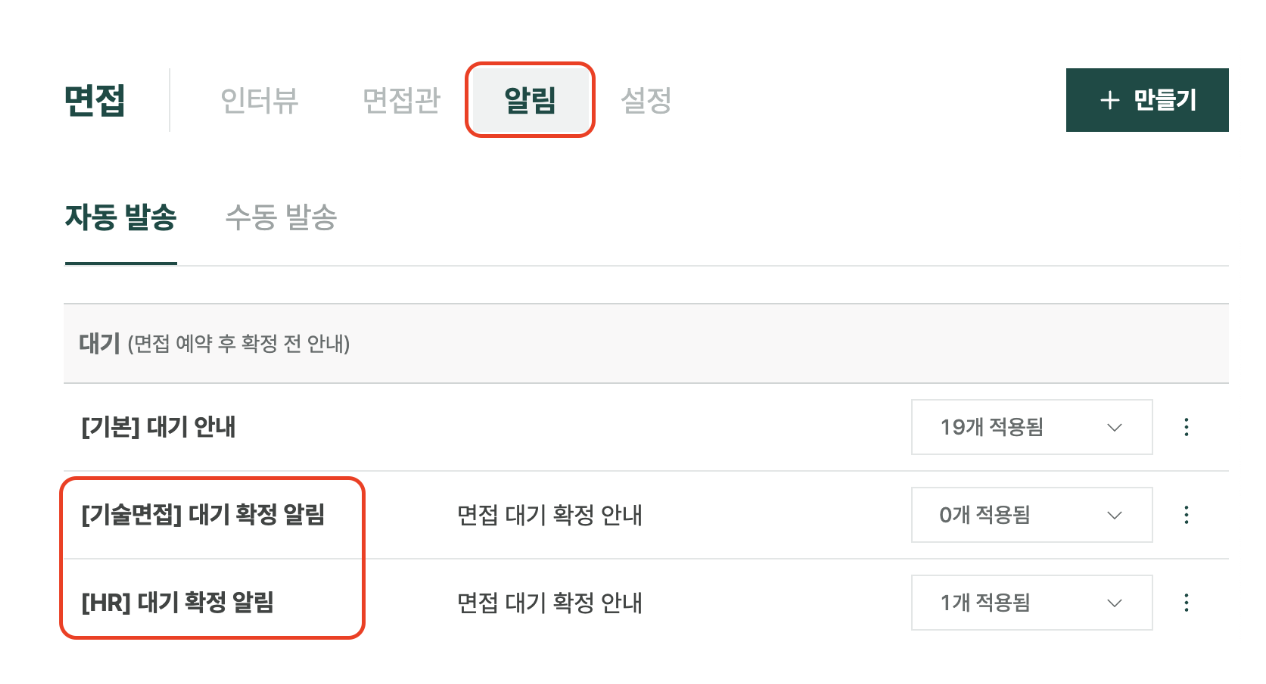Select the 자동 발송 sub-tab

coord(120,217)
